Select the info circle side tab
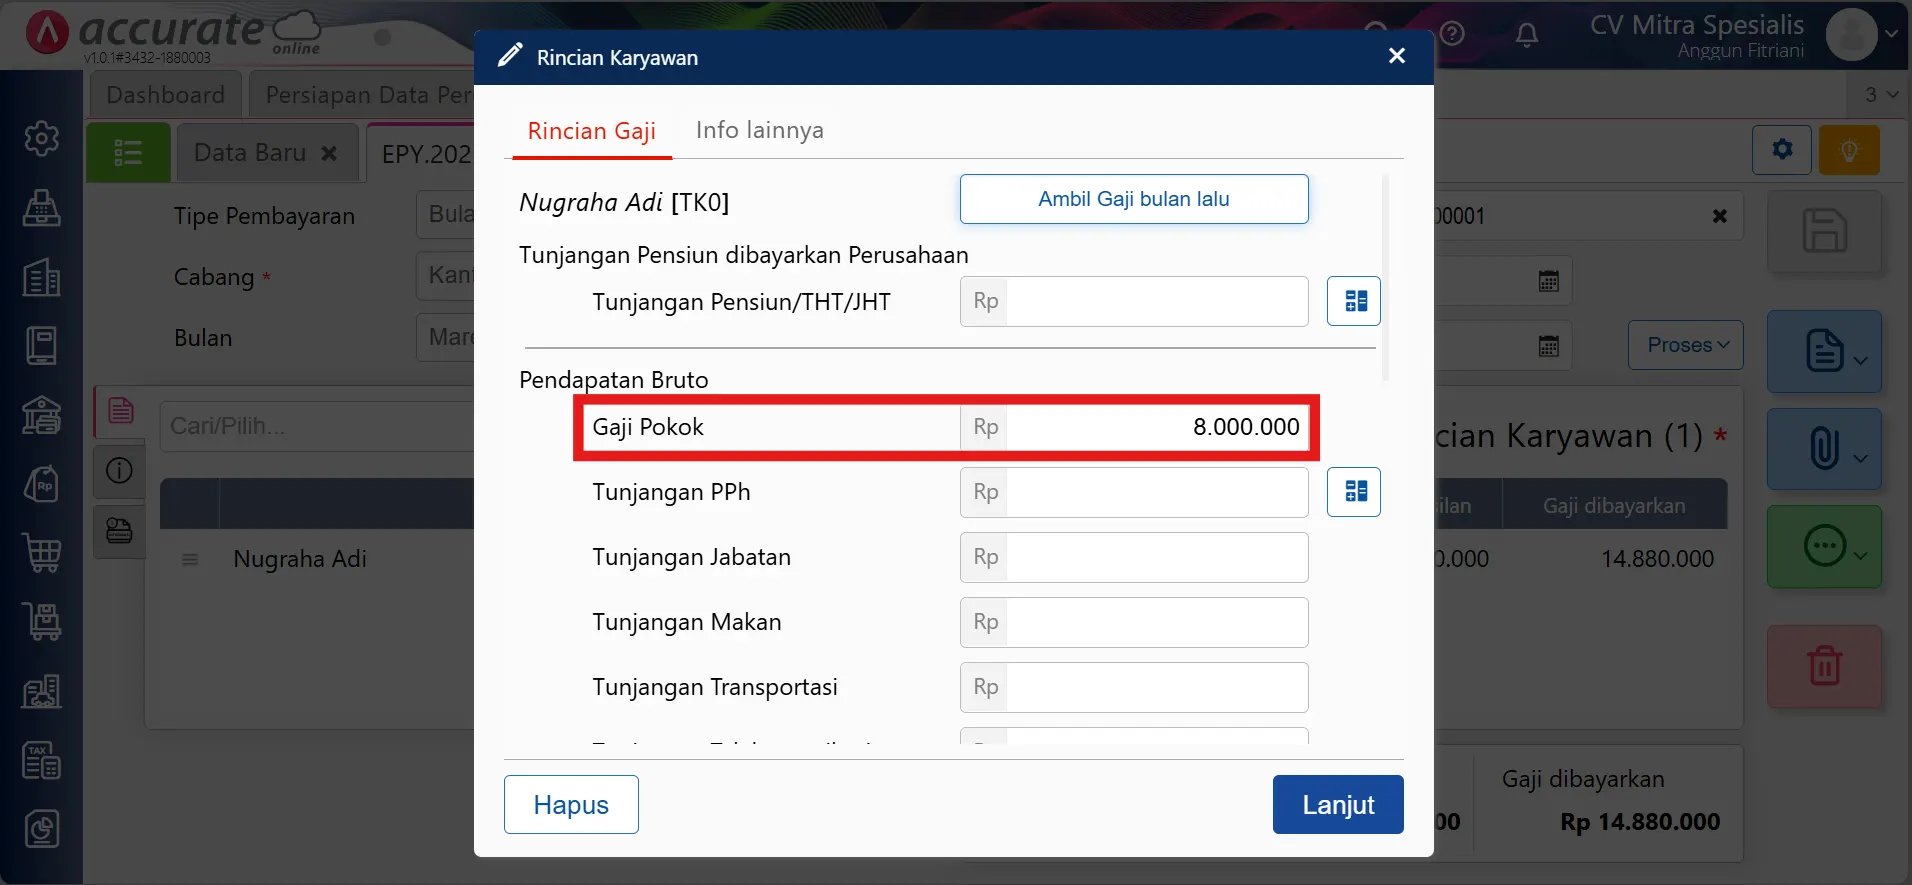The width and height of the screenshot is (1912, 885). point(120,470)
